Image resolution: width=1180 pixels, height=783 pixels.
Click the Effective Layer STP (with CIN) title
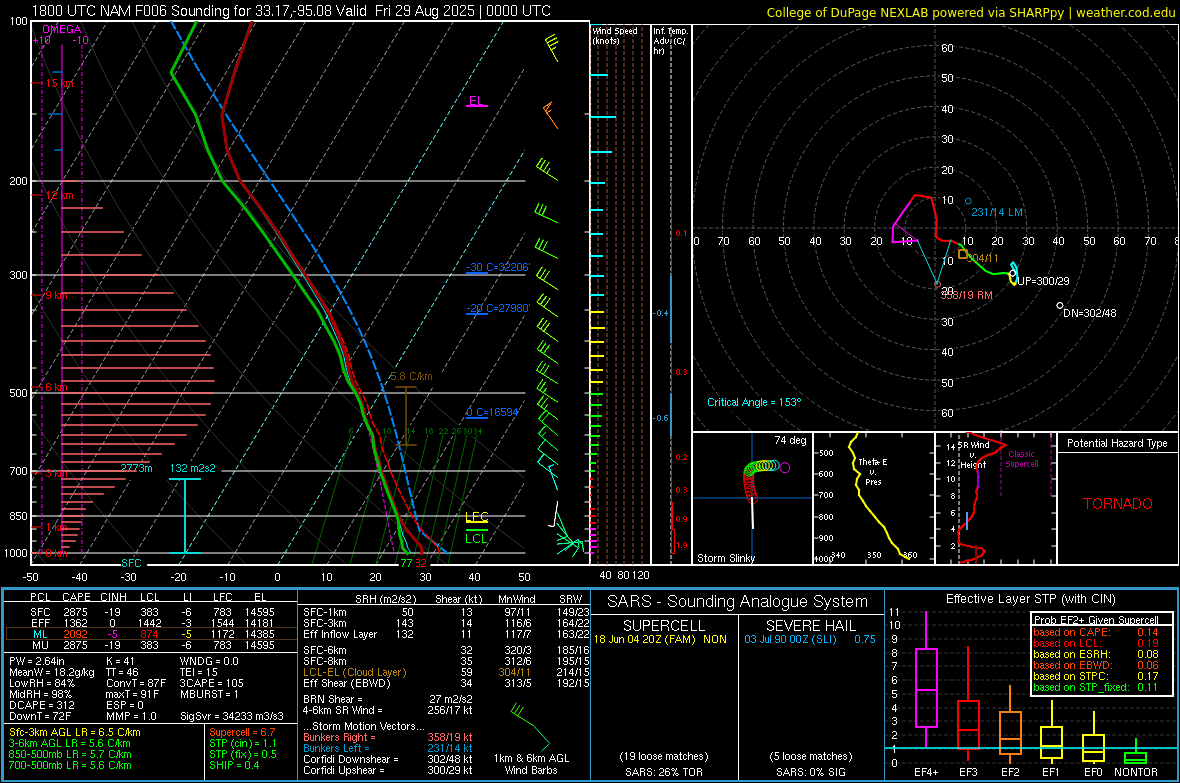click(1030, 599)
